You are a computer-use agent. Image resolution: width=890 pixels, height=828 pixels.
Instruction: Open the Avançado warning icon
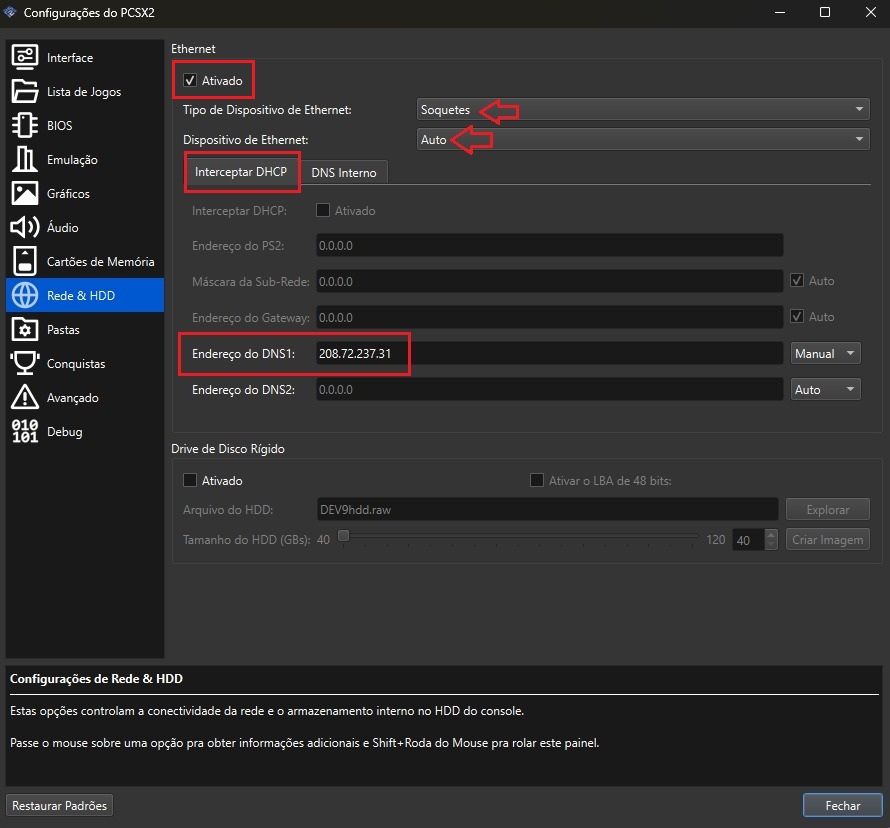(24, 398)
